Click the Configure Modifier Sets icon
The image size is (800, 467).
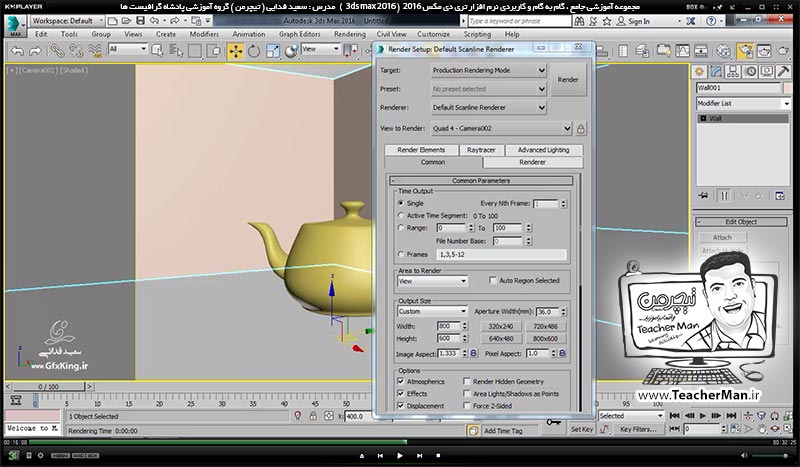click(x=780, y=195)
